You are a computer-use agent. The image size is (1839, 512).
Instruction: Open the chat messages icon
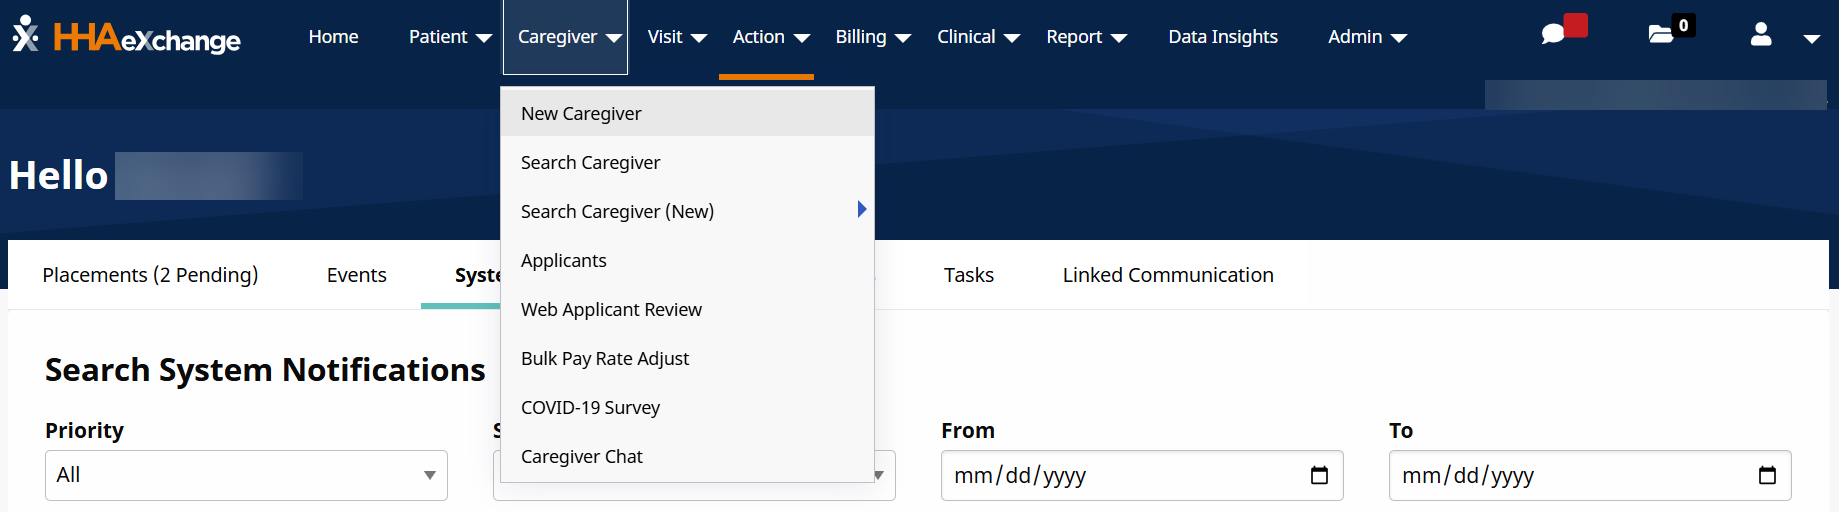pyautogui.click(x=1553, y=35)
